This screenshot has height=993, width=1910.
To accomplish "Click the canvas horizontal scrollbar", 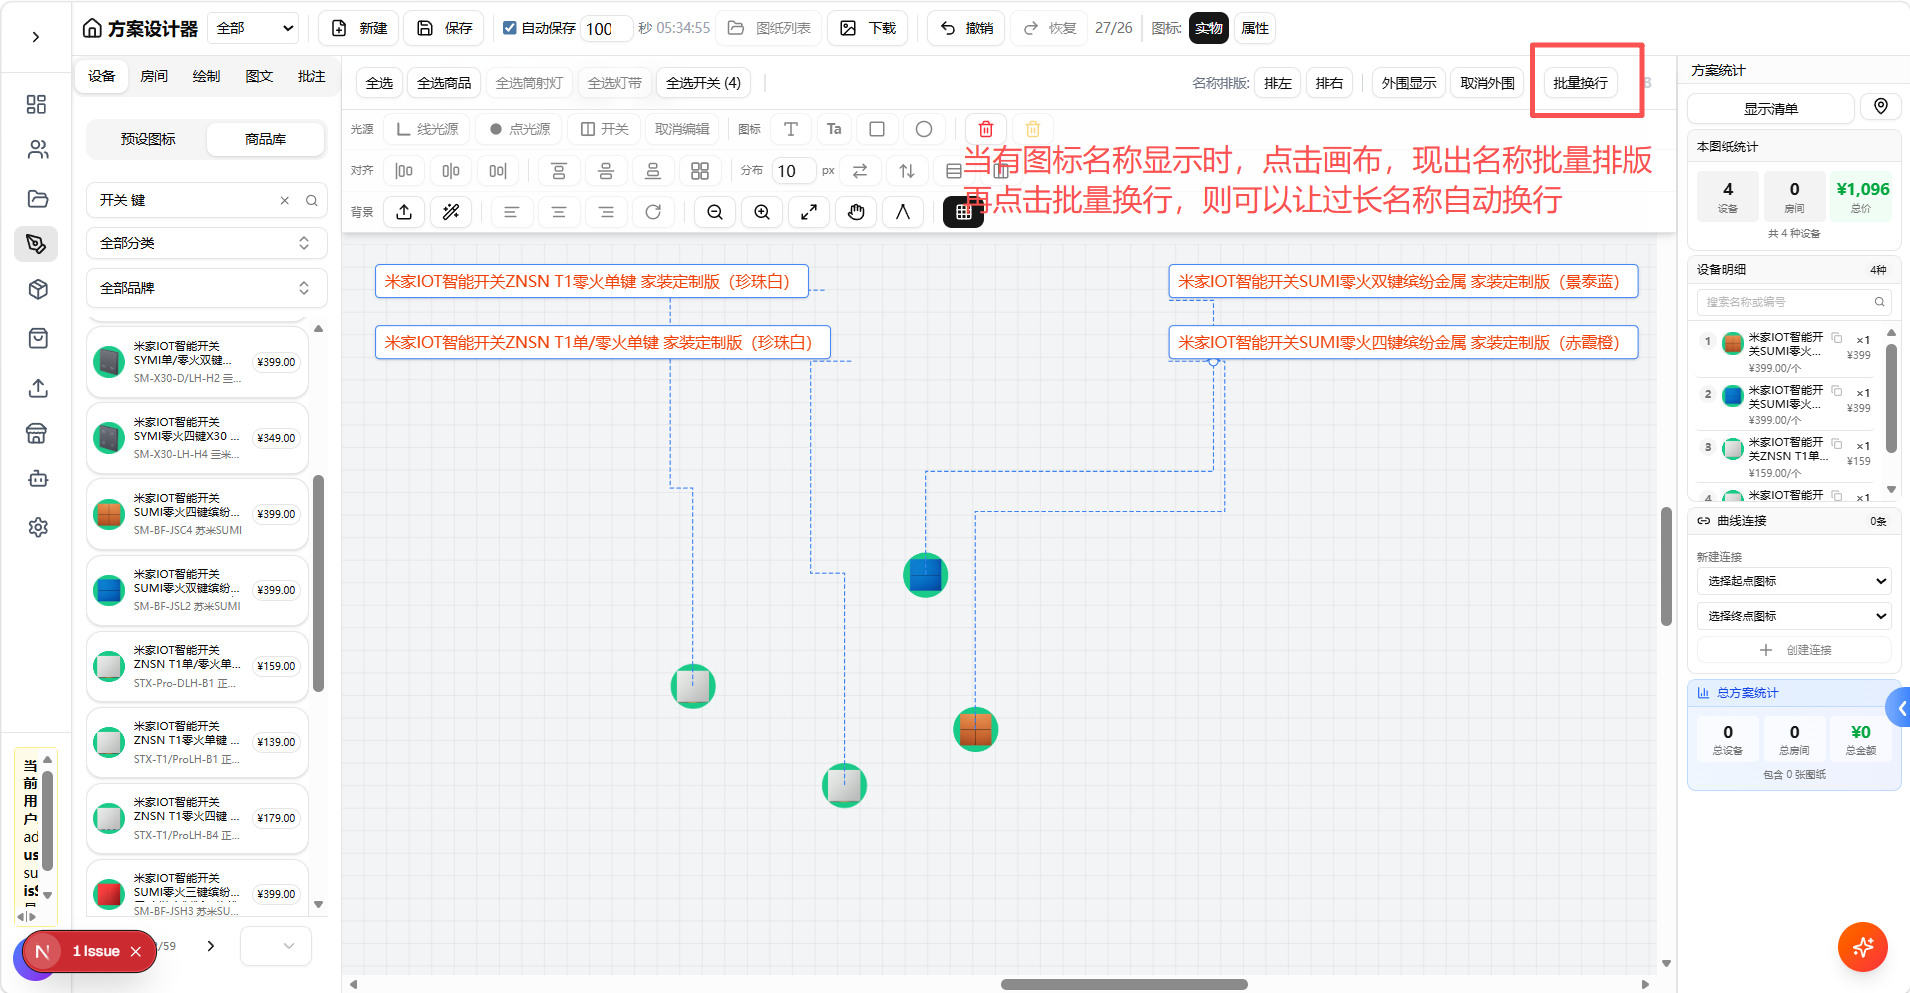I will [x=1124, y=984].
